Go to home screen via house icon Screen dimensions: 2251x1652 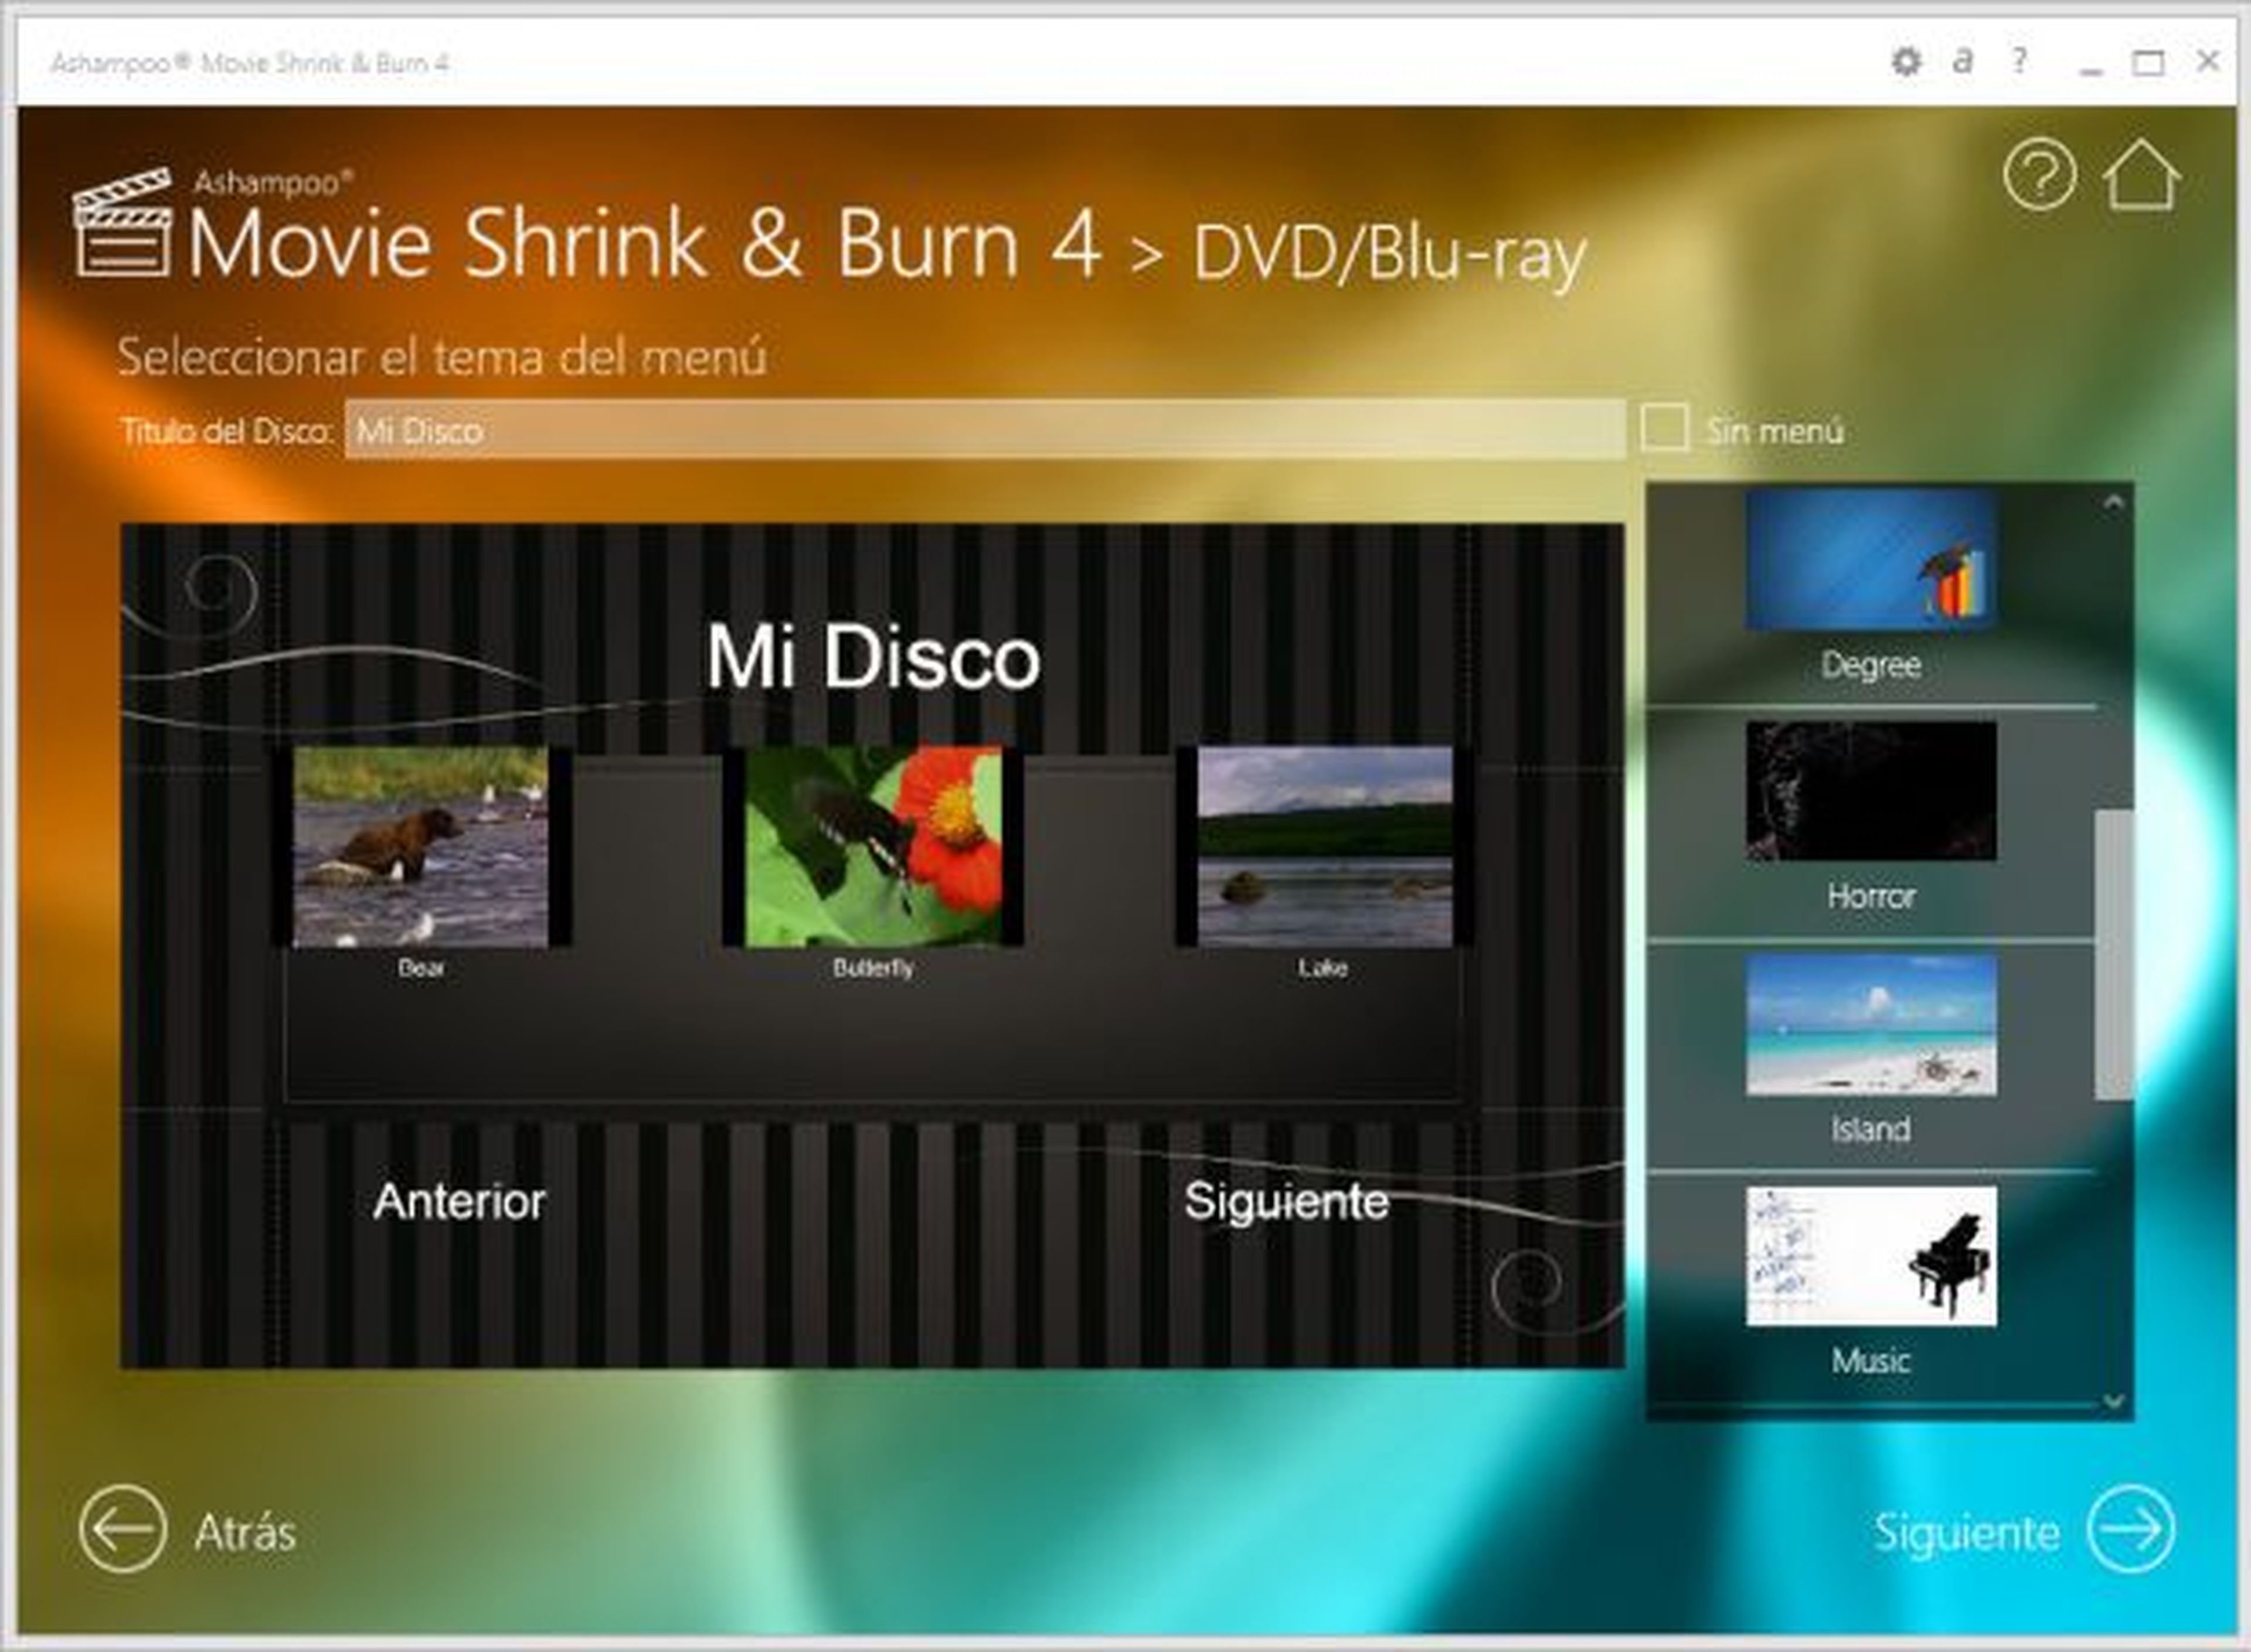coord(2141,175)
